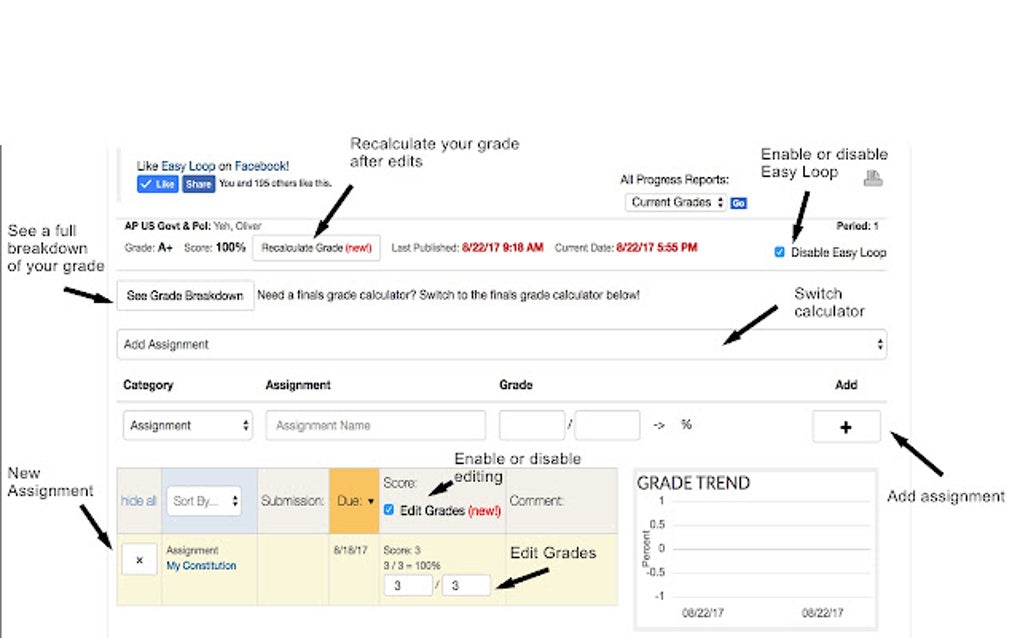The width and height of the screenshot is (1020, 638).
Task: Click the Facebook Like icon
Action: (156, 184)
